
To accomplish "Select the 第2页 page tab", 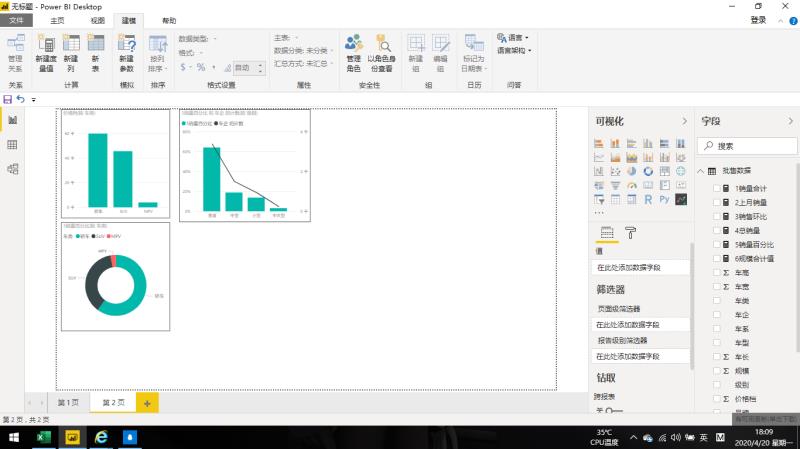I will [x=113, y=403].
